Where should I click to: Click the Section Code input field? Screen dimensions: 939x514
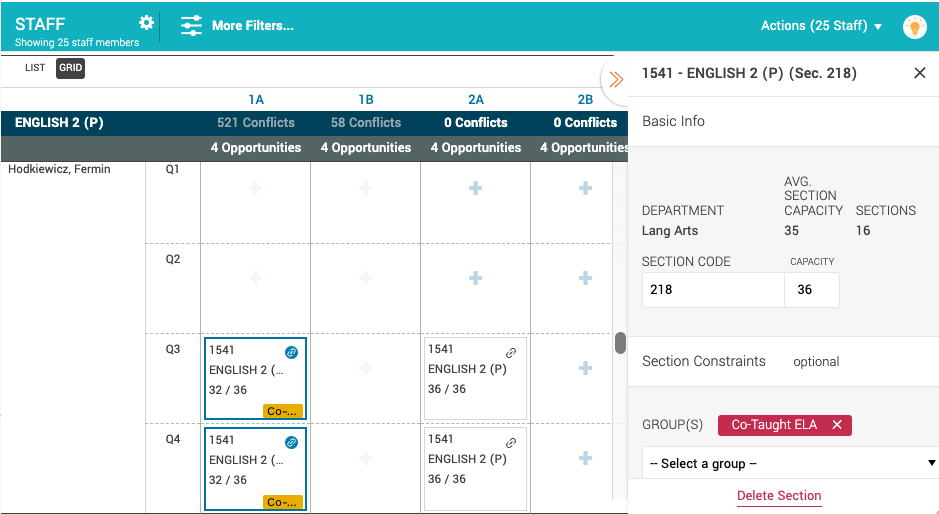point(712,290)
